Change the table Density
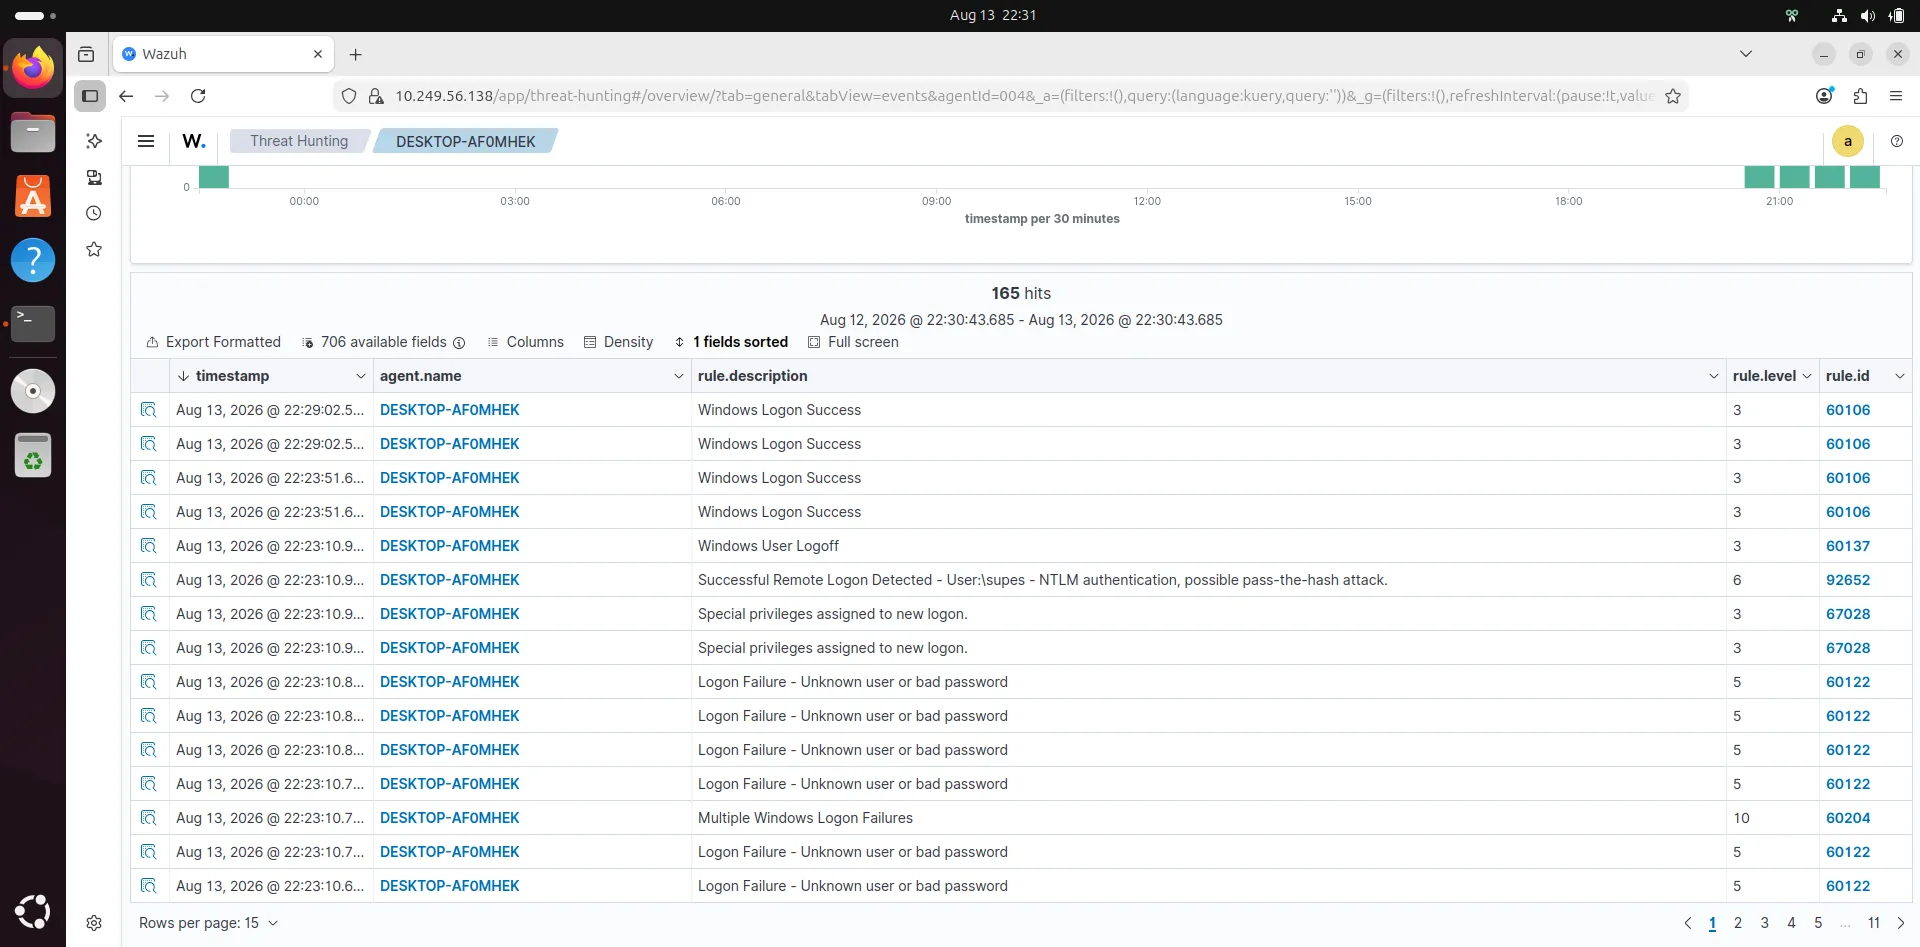Image resolution: width=1920 pixels, height=947 pixels. point(618,342)
